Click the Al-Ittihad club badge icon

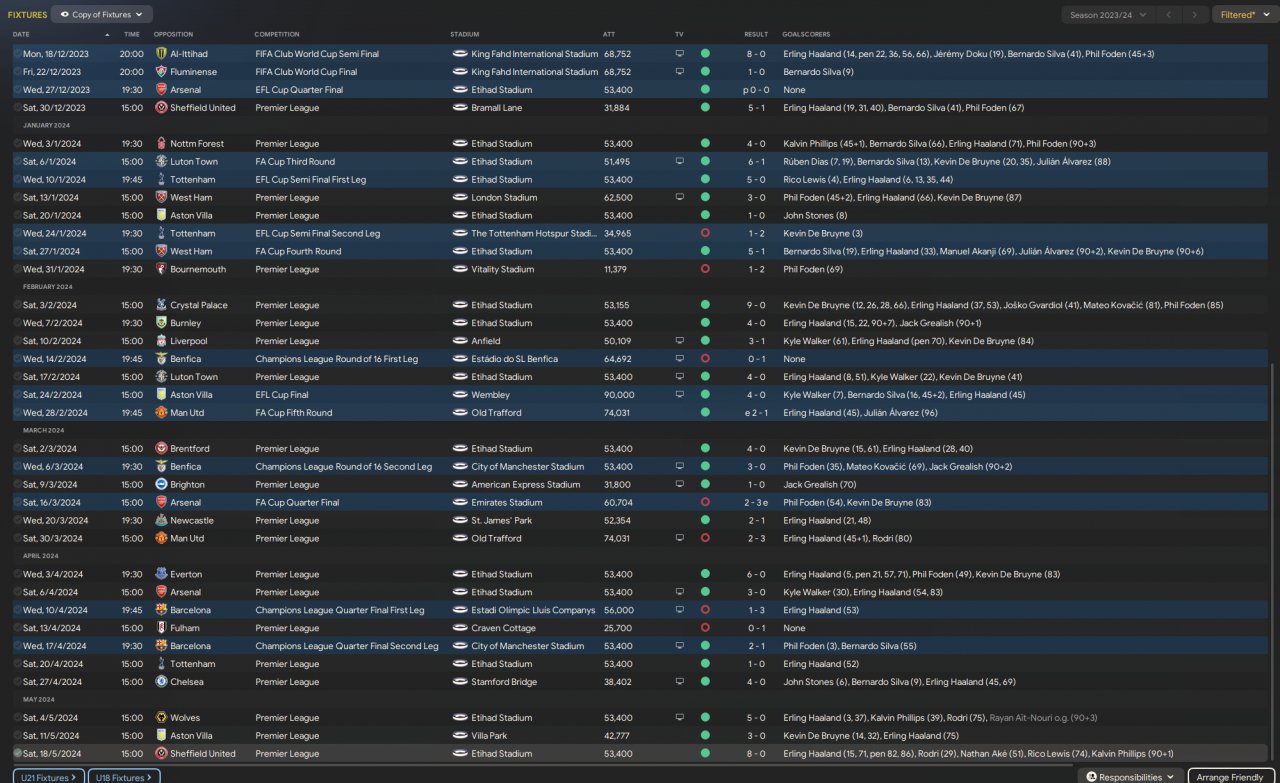pos(161,54)
